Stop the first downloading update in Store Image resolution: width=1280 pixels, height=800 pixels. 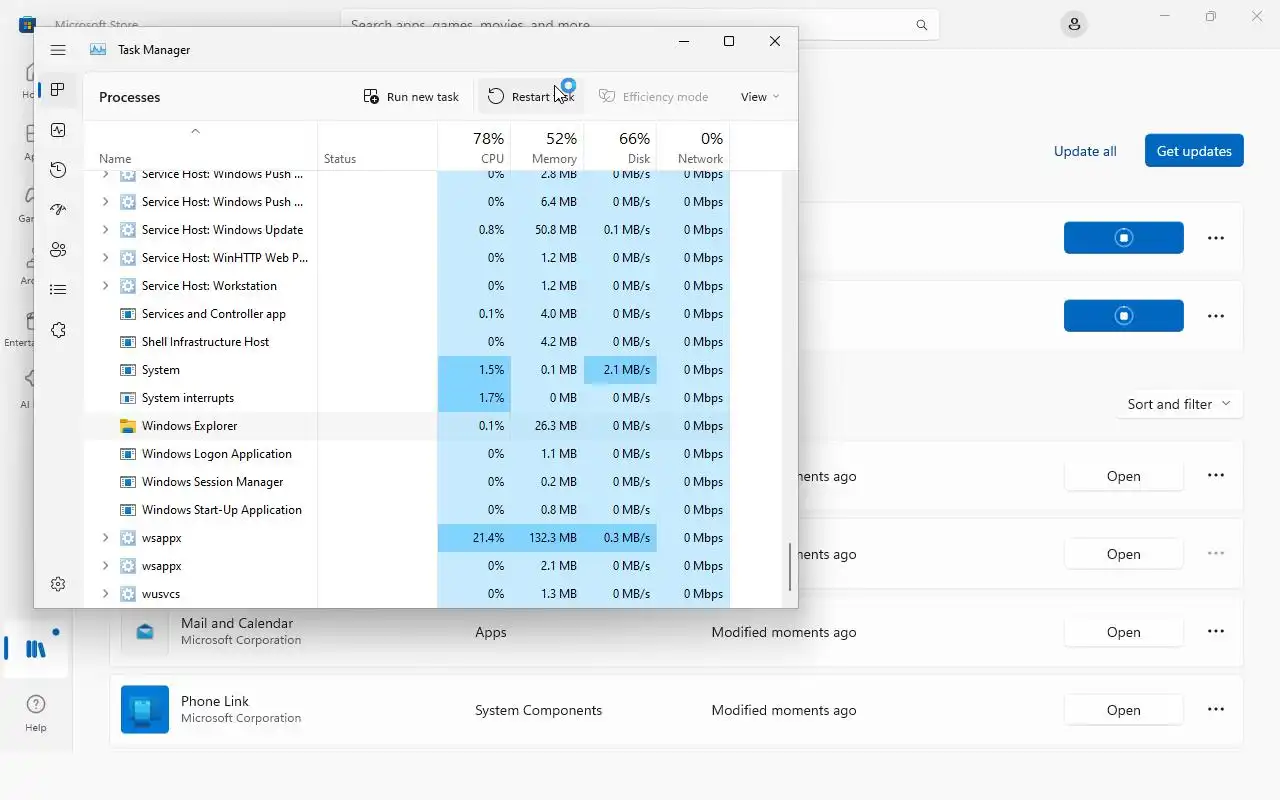[x=1124, y=238]
